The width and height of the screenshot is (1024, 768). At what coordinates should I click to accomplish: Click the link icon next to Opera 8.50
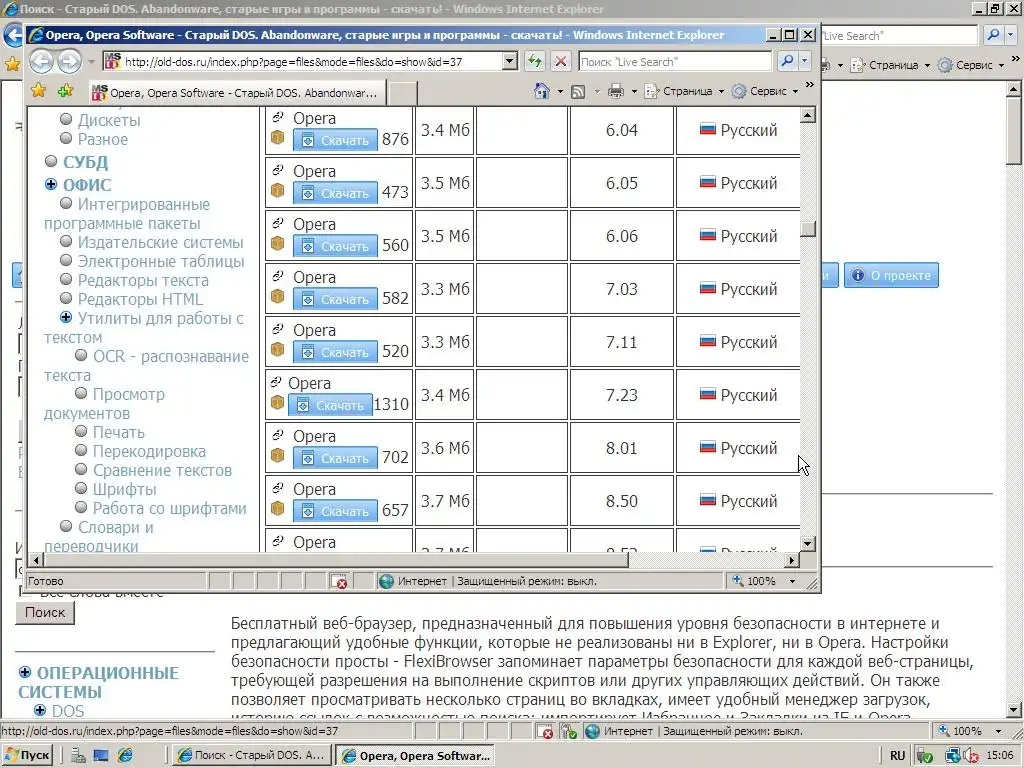[x=278, y=488]
